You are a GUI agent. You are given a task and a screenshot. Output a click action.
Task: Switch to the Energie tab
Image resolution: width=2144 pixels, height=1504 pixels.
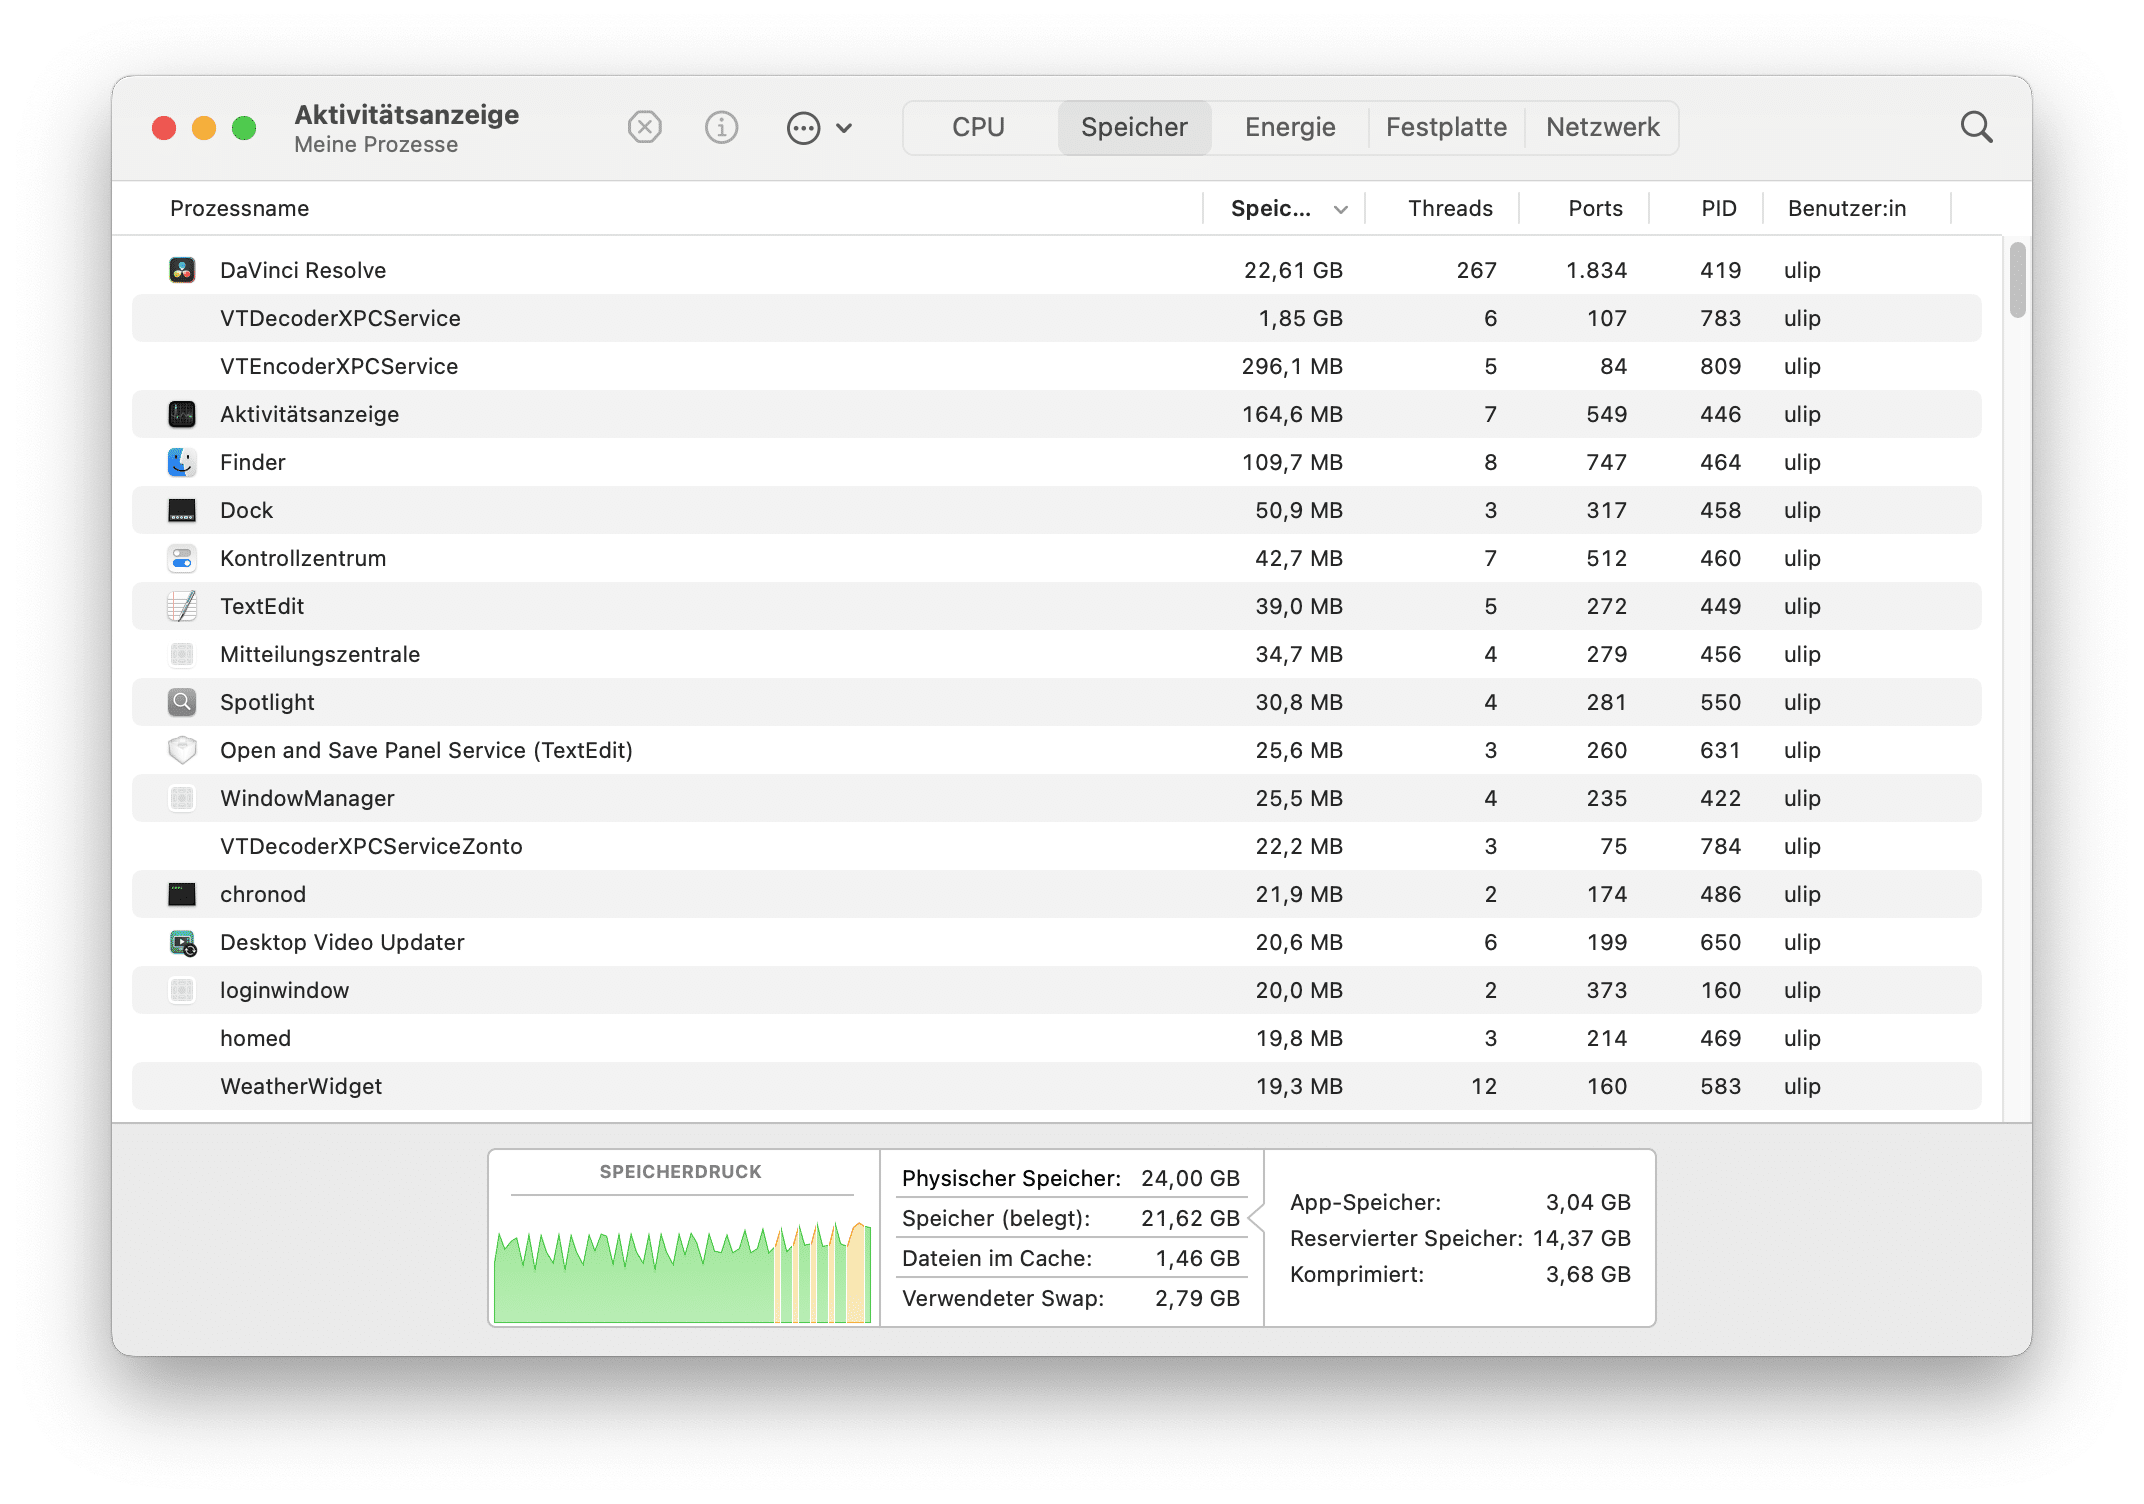click(1290, 128)
